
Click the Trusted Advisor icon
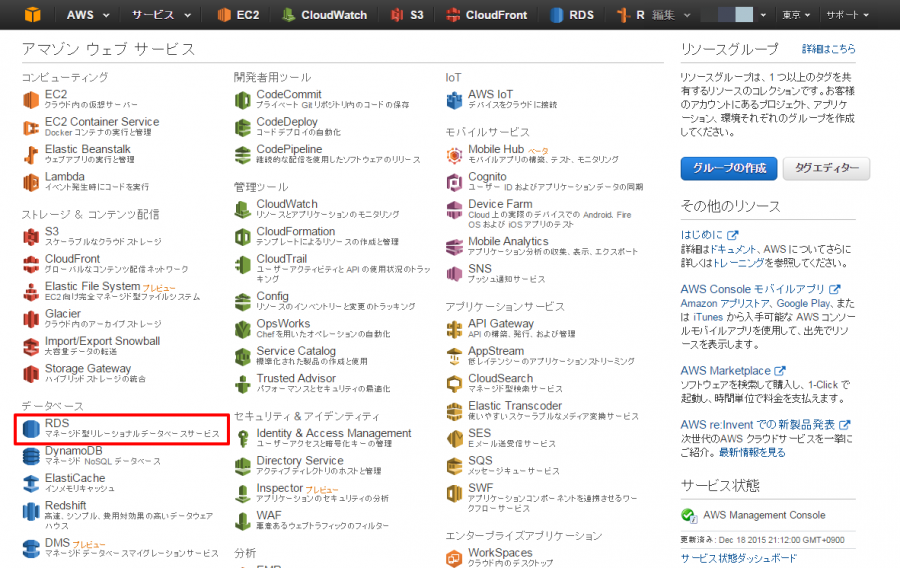(243, 384)
